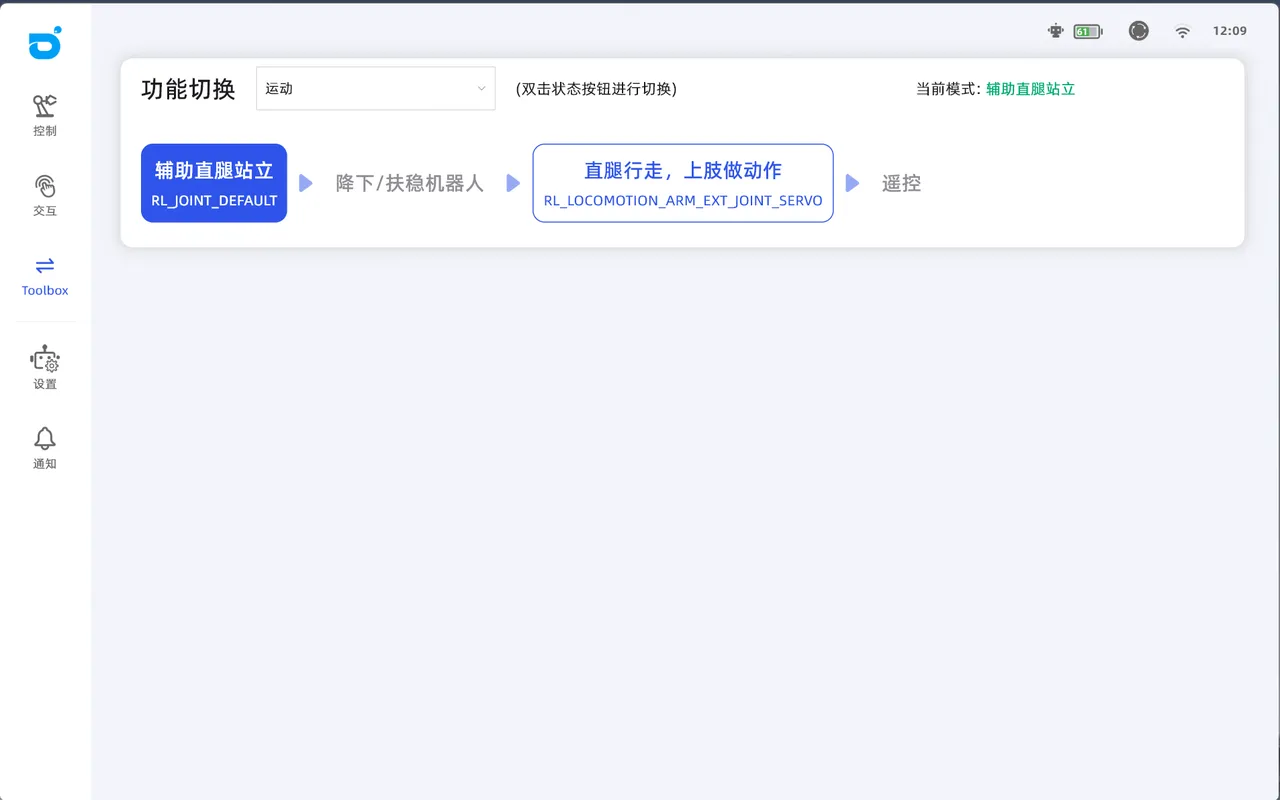This screenshot has height=800, width=1280.
Task: Click arrow before 直腿行走 button
Action: point(513,184)
